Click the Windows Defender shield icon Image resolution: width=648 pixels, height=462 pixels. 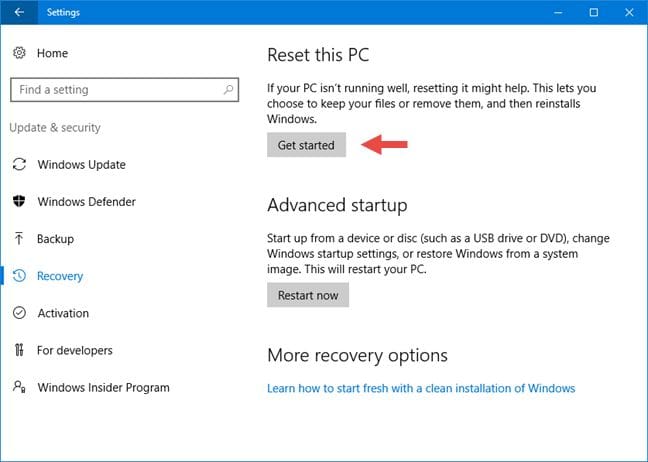click(x=19, y=201)
